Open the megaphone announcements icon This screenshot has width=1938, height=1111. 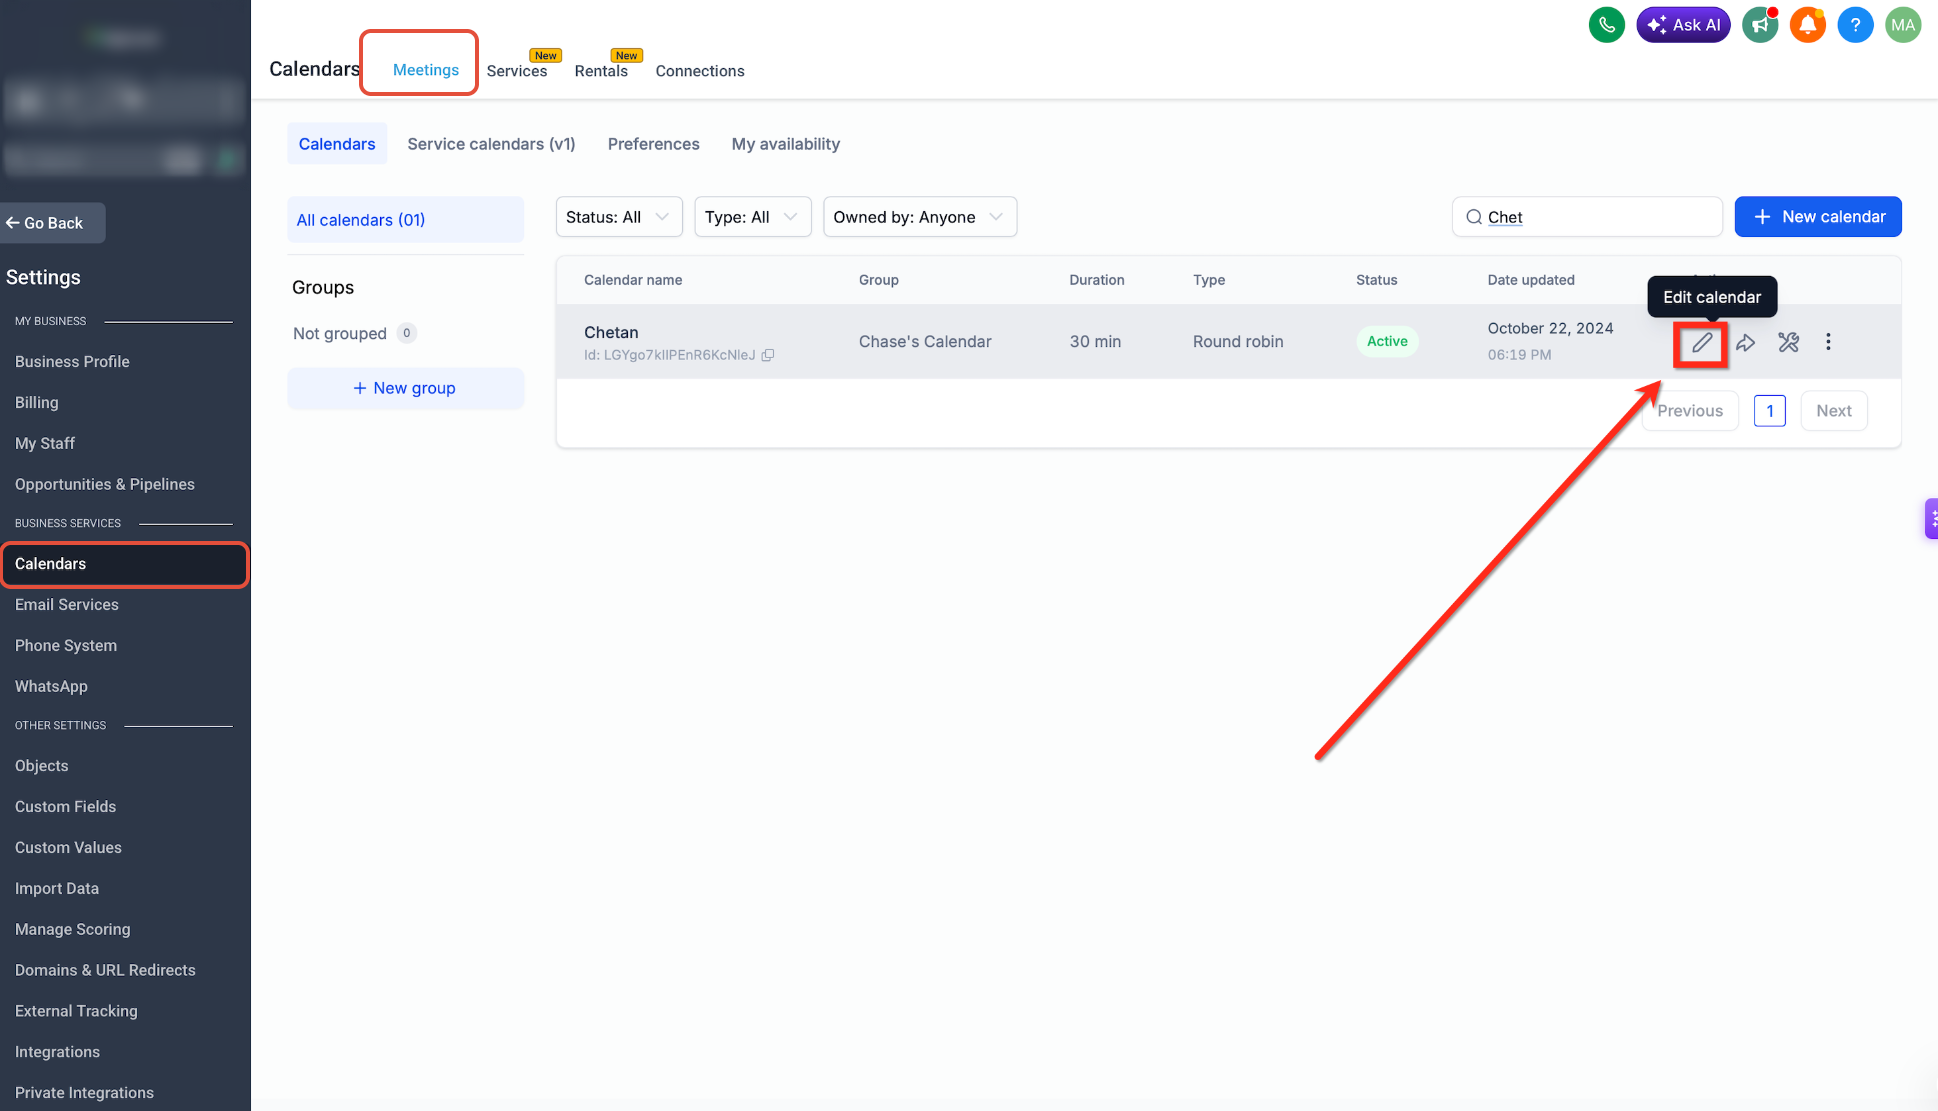click(1760, 25)
